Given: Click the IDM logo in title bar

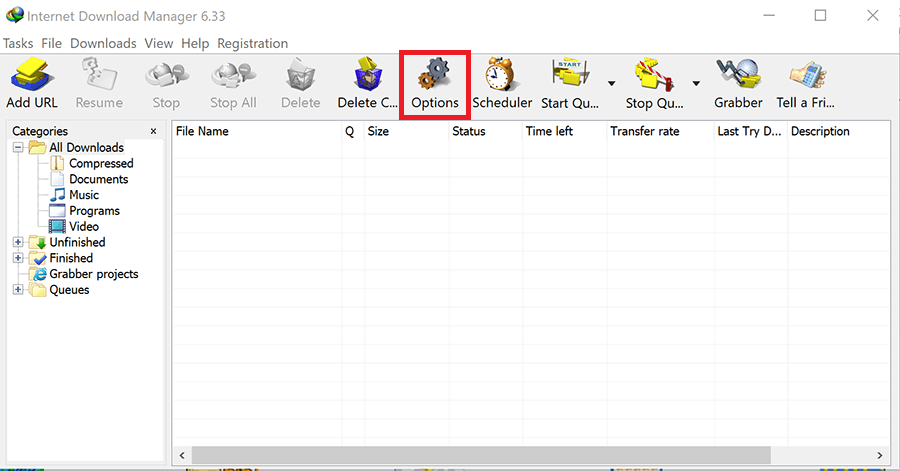Looking at the screenshot, I should point(14,15).
